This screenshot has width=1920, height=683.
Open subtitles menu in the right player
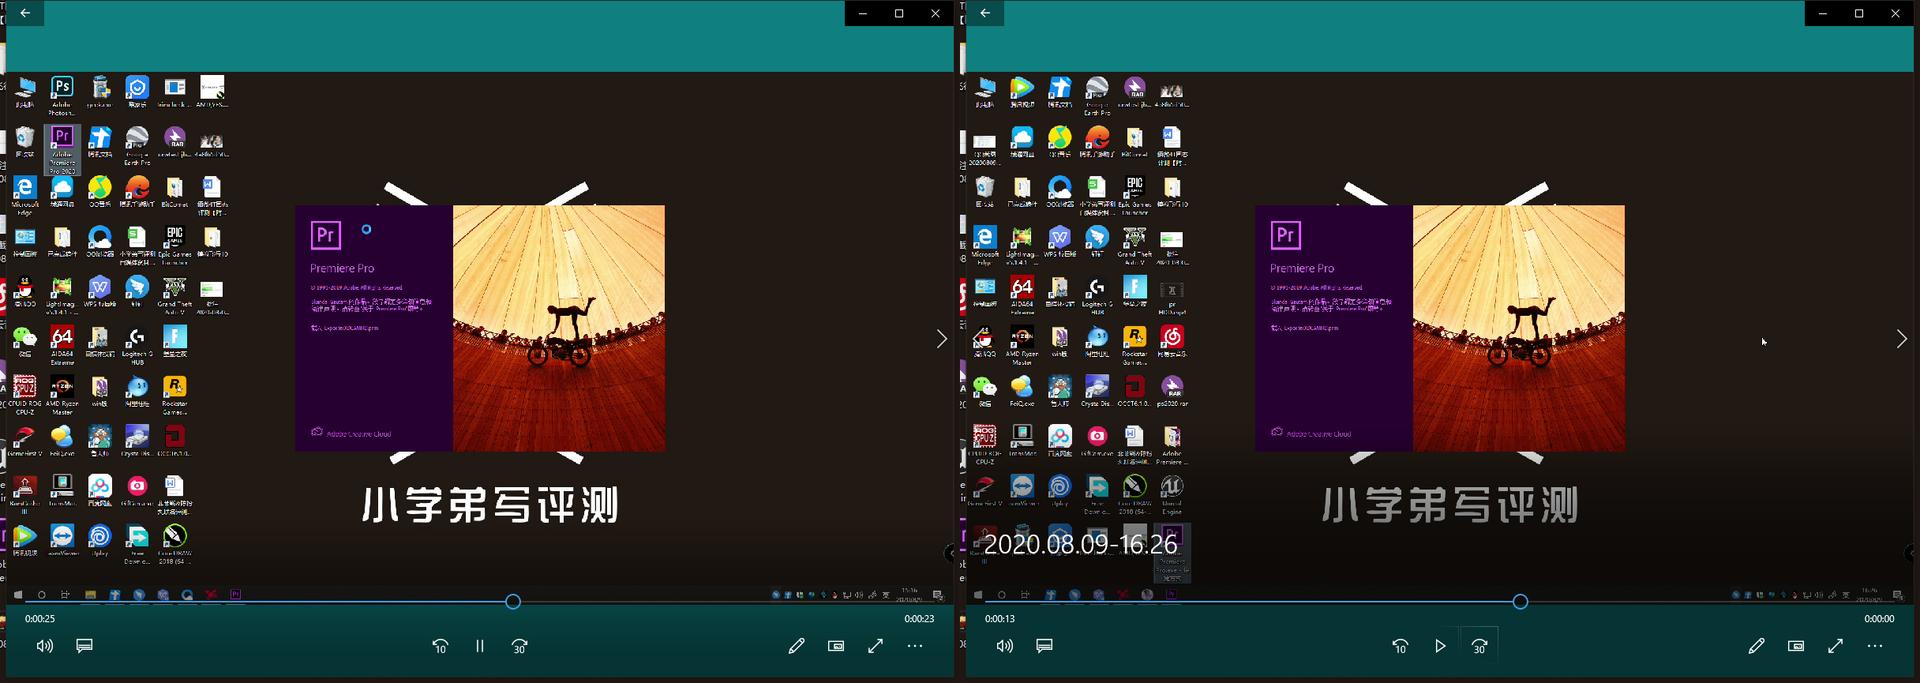[x=1045, y=646]
